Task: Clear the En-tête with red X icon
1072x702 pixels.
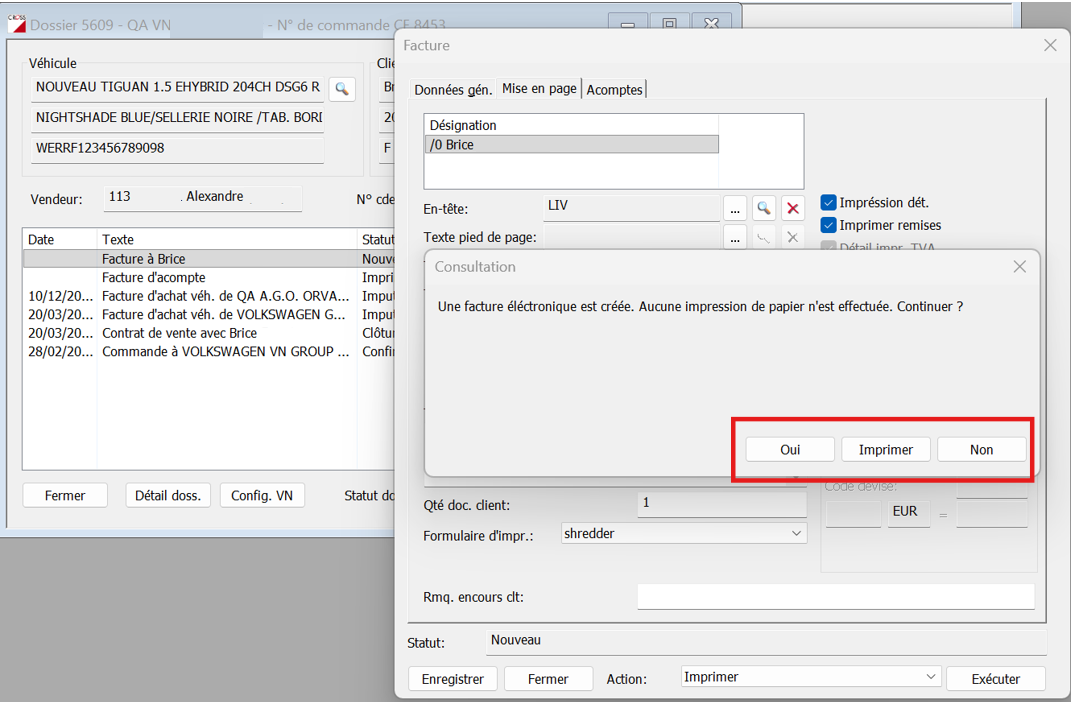Action: tap(793, 208)
